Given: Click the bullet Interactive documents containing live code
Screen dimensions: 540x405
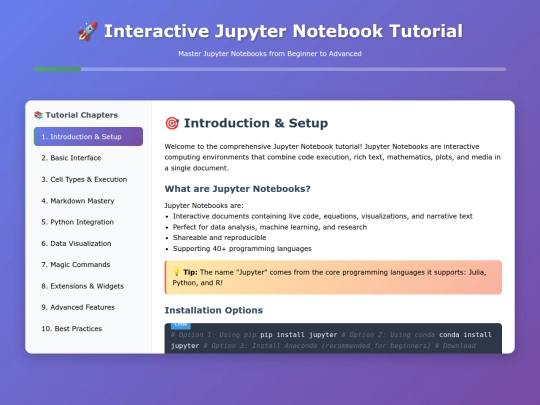Looking at the screenshot, I should (x=323, y=216).
